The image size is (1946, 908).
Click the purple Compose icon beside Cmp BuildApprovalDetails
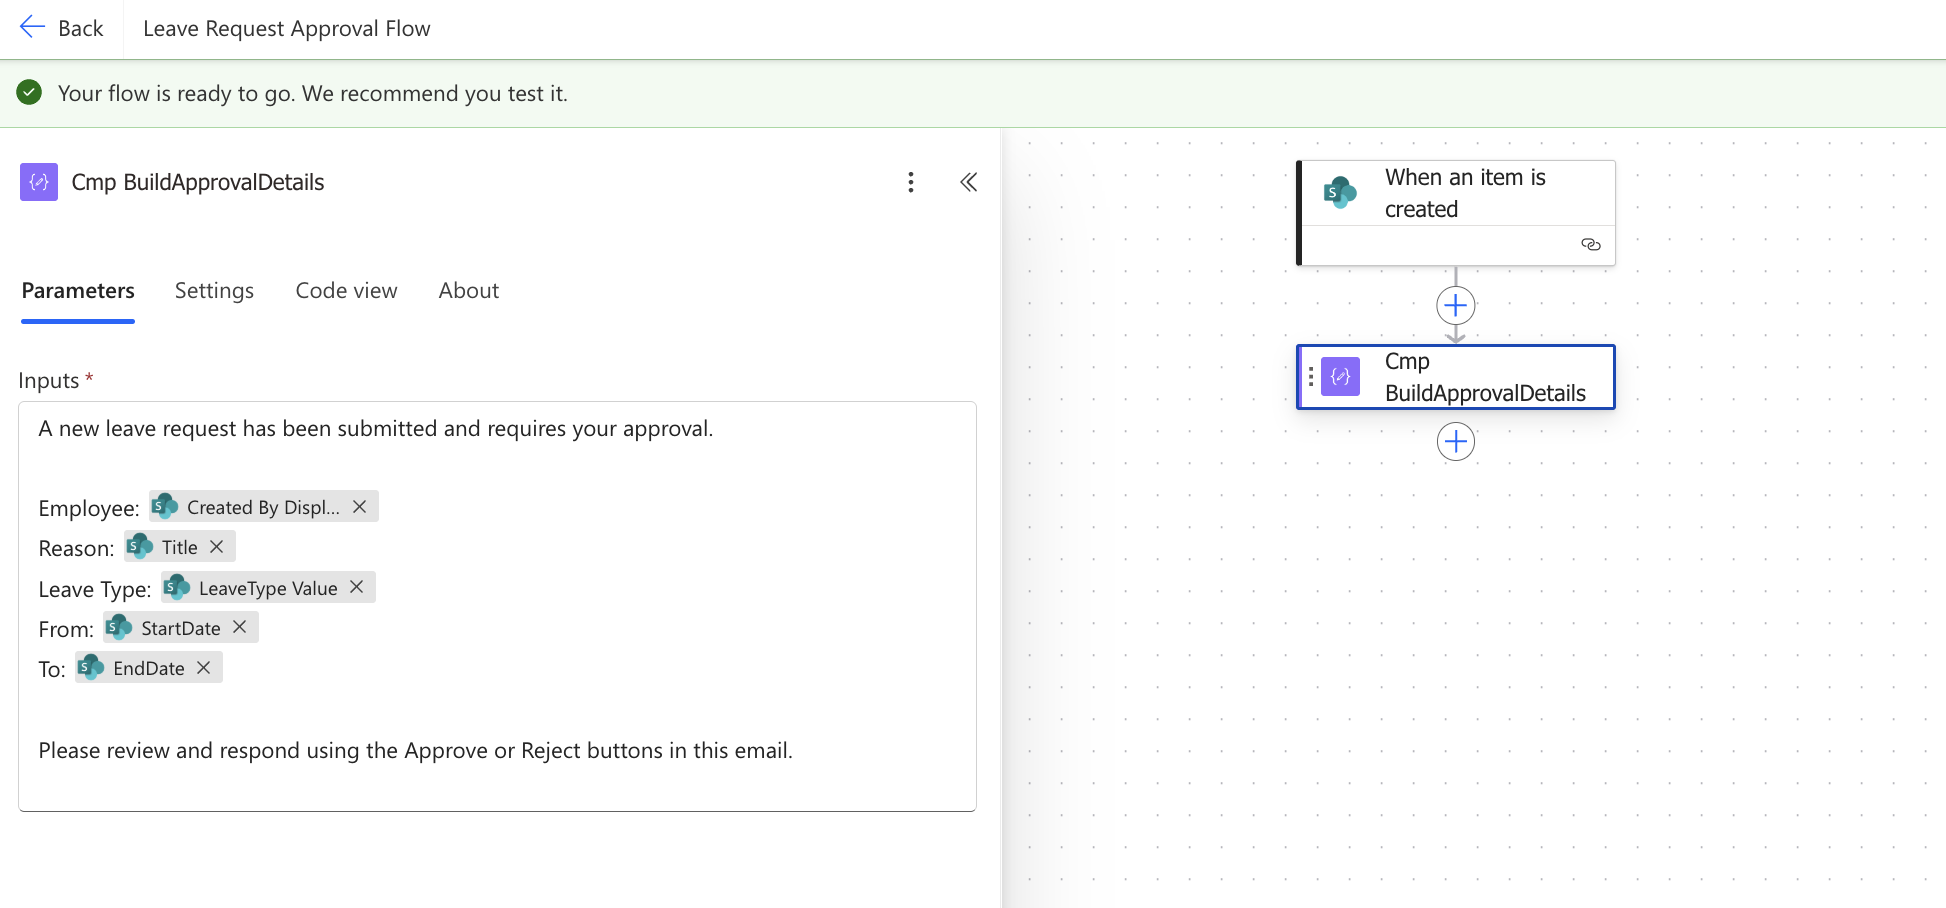(38, 182)
